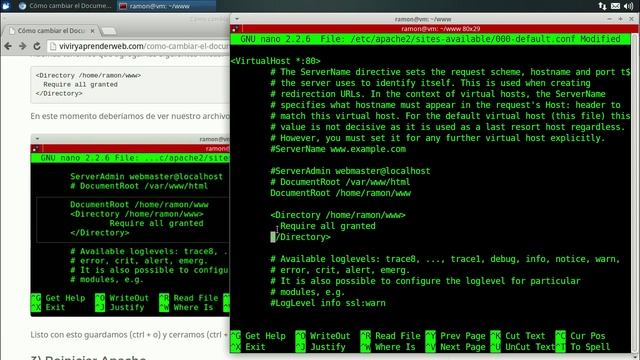Click '#LogLevel info ssl:warn' line
The width and height of the screenshot is (640, 360).
[x=328, y=303]
